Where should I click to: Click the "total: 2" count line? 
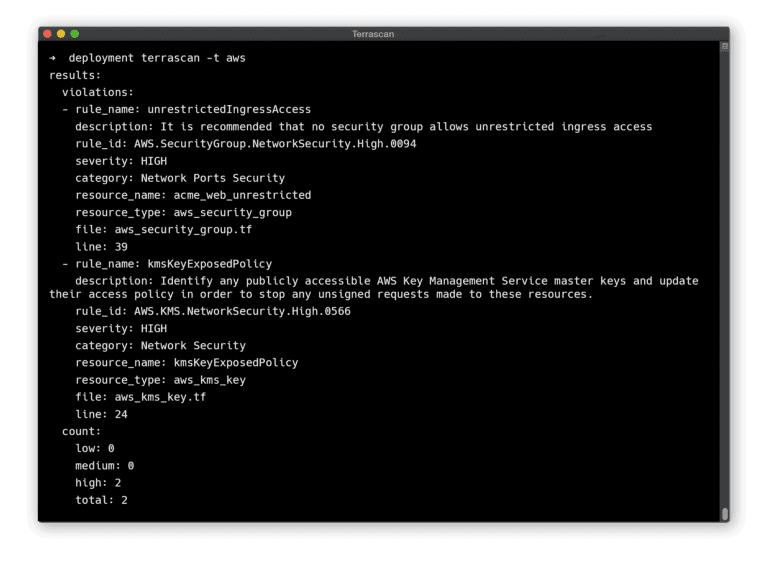point(101,500)
